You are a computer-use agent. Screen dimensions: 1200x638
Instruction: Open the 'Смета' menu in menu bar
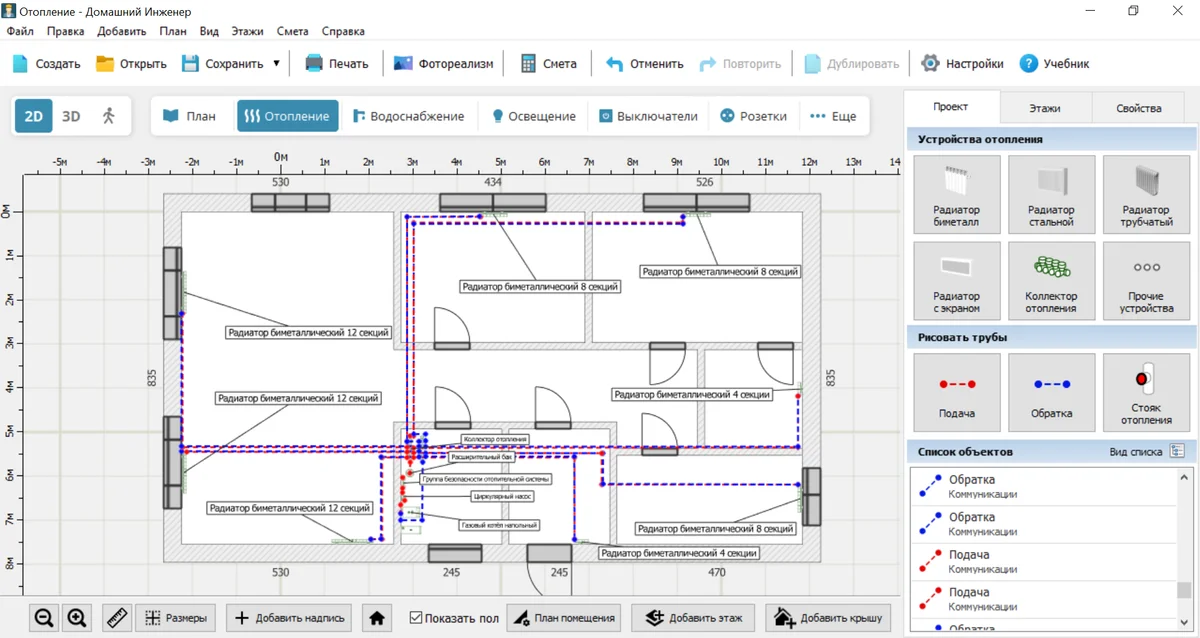point(292,31)
